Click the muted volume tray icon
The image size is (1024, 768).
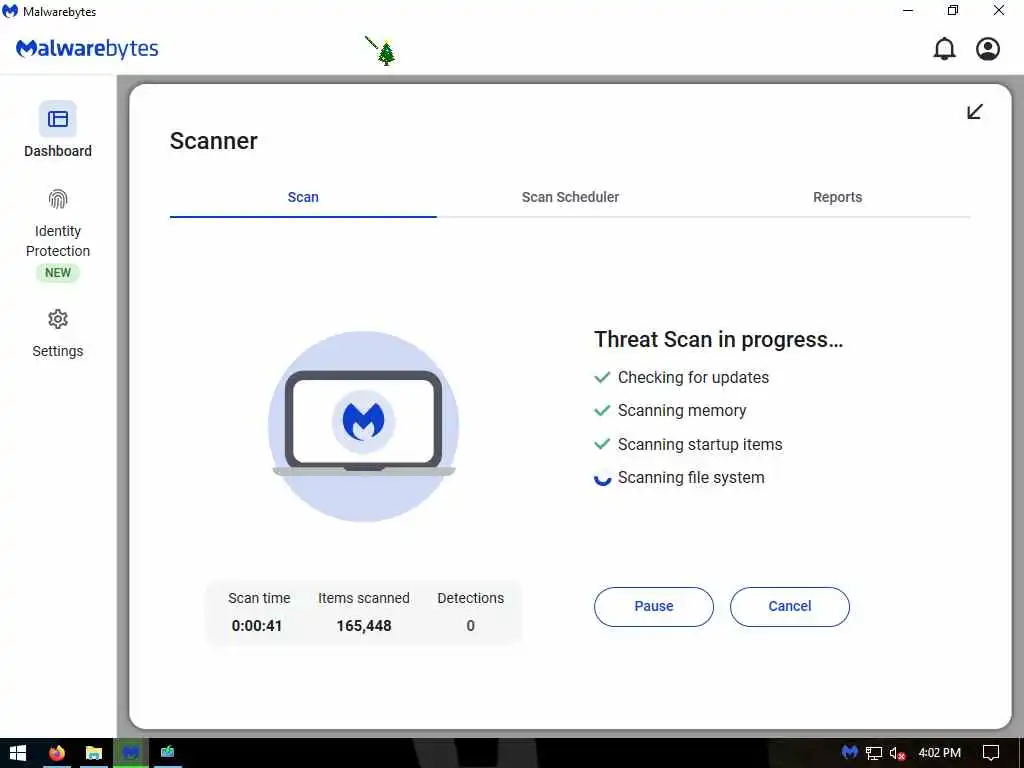coord(897,754)
